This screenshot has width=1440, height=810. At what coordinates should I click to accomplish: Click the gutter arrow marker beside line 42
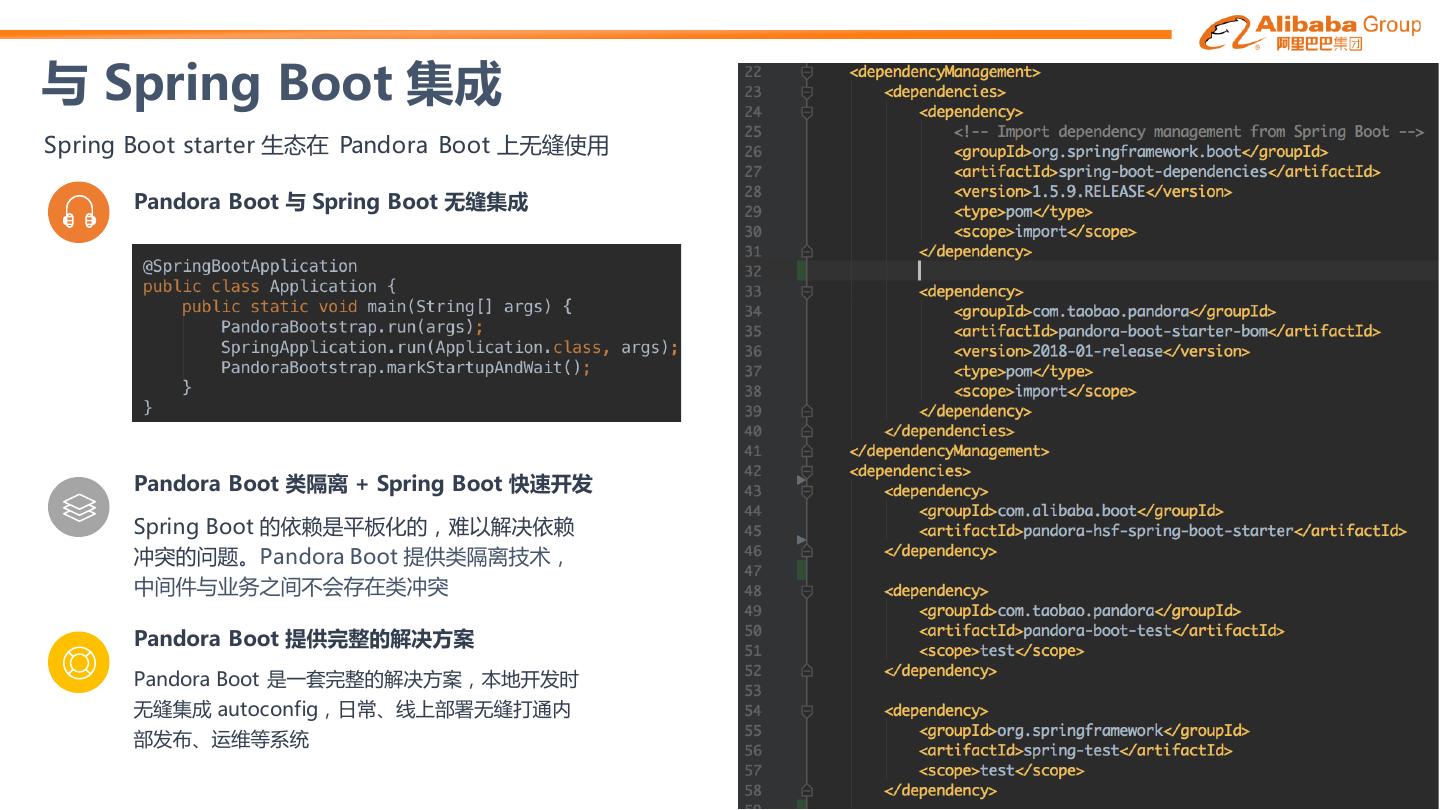coord(800,480)
